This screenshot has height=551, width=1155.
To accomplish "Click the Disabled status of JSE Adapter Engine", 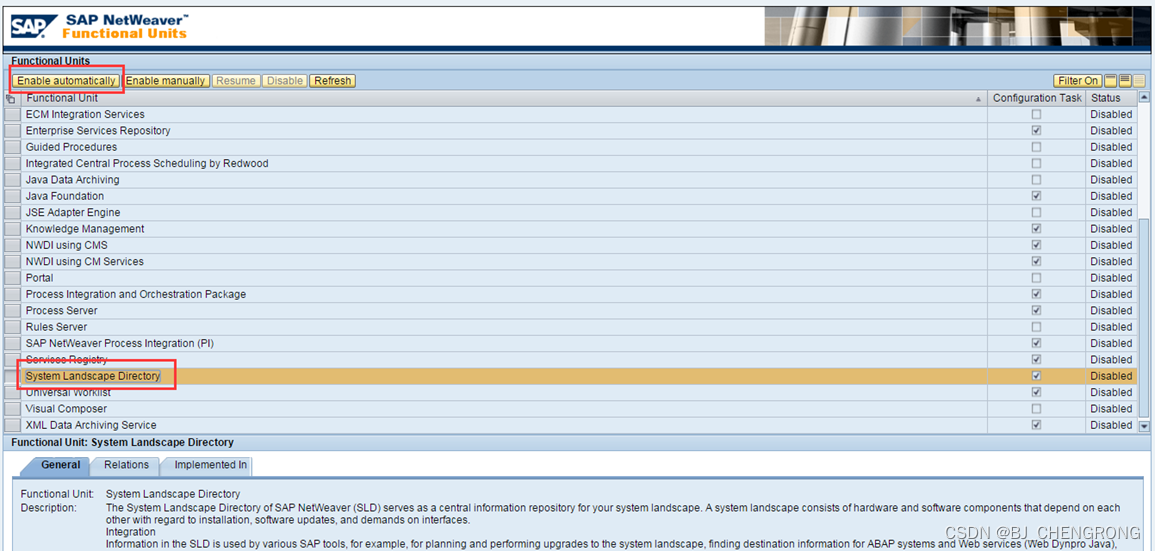I will pyautogui.click(x=1111, y=212).
